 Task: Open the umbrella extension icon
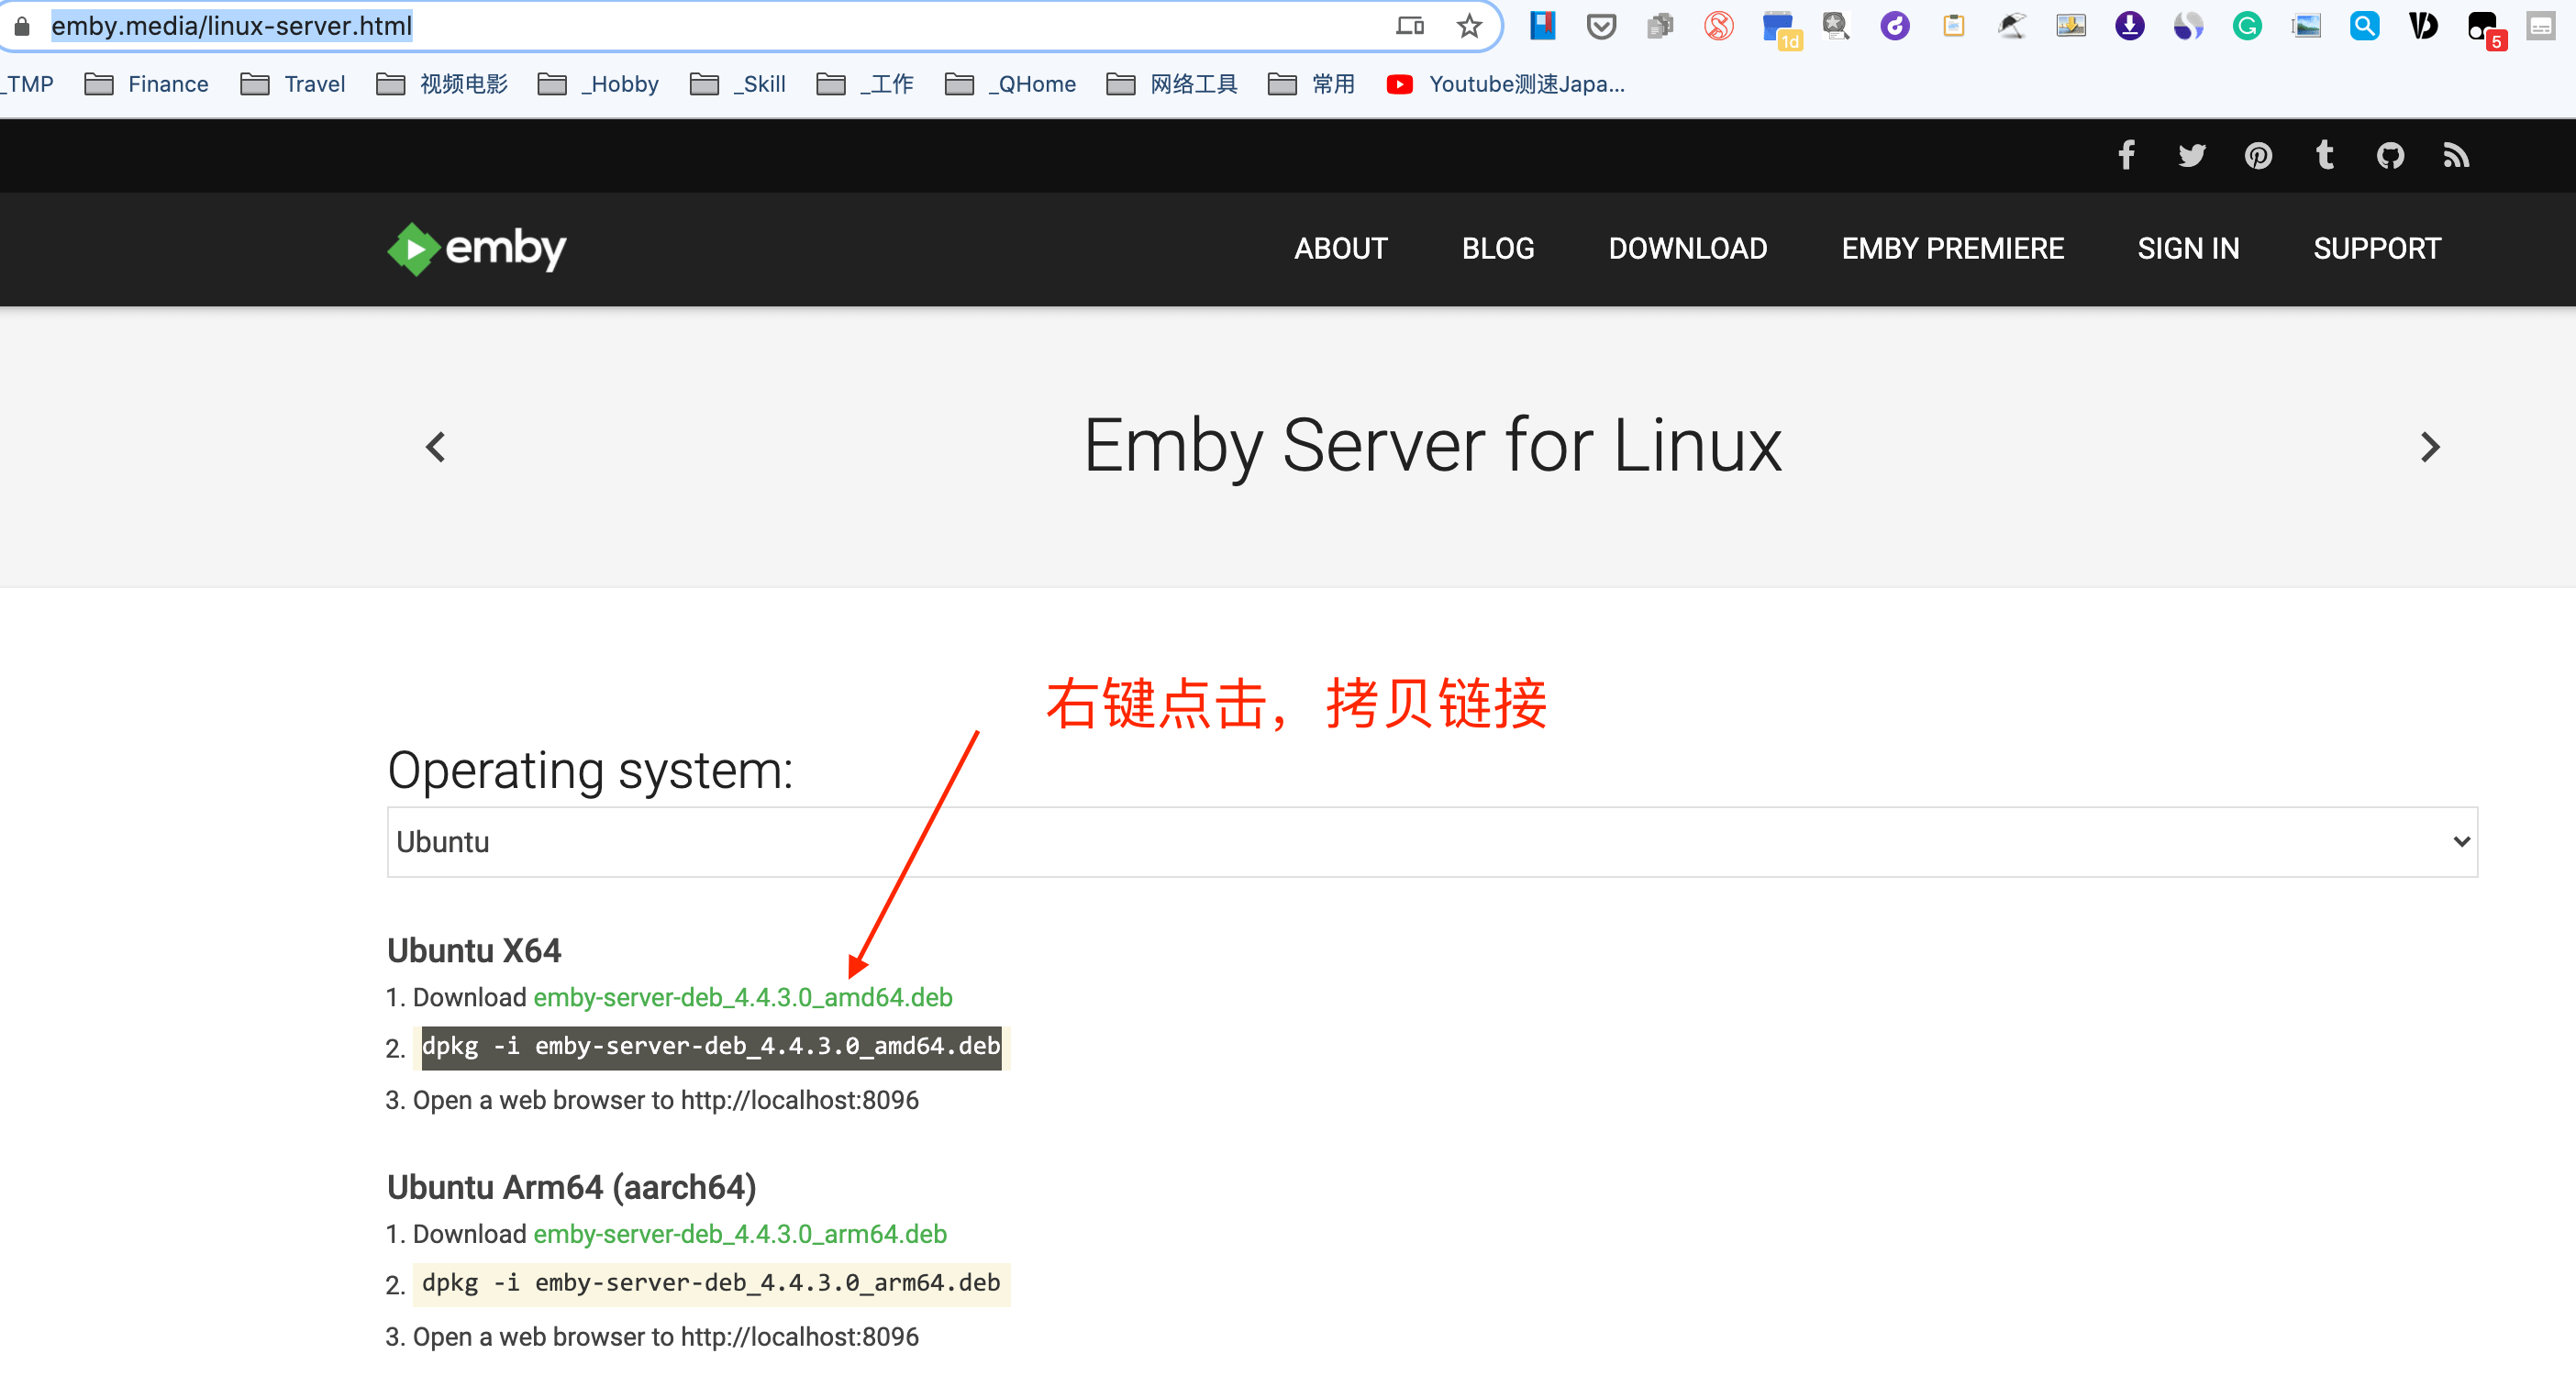click(x=2012, y=26)
